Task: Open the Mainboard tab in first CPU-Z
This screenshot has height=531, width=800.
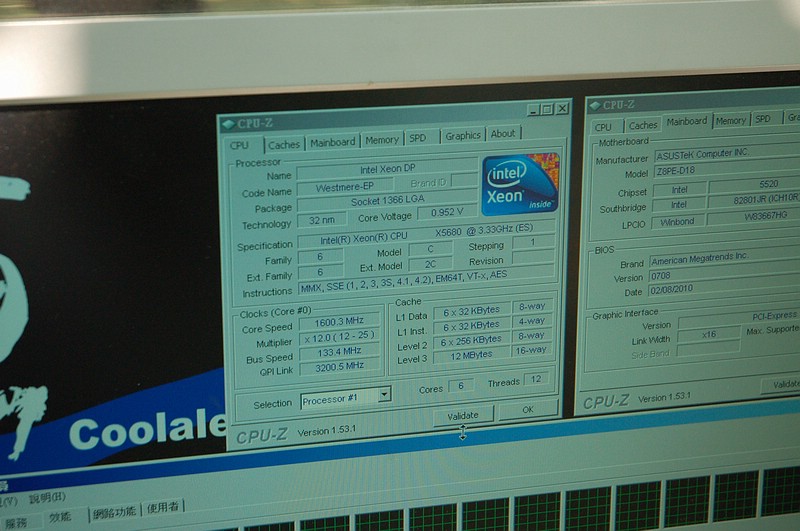Action: click(333, 142)
